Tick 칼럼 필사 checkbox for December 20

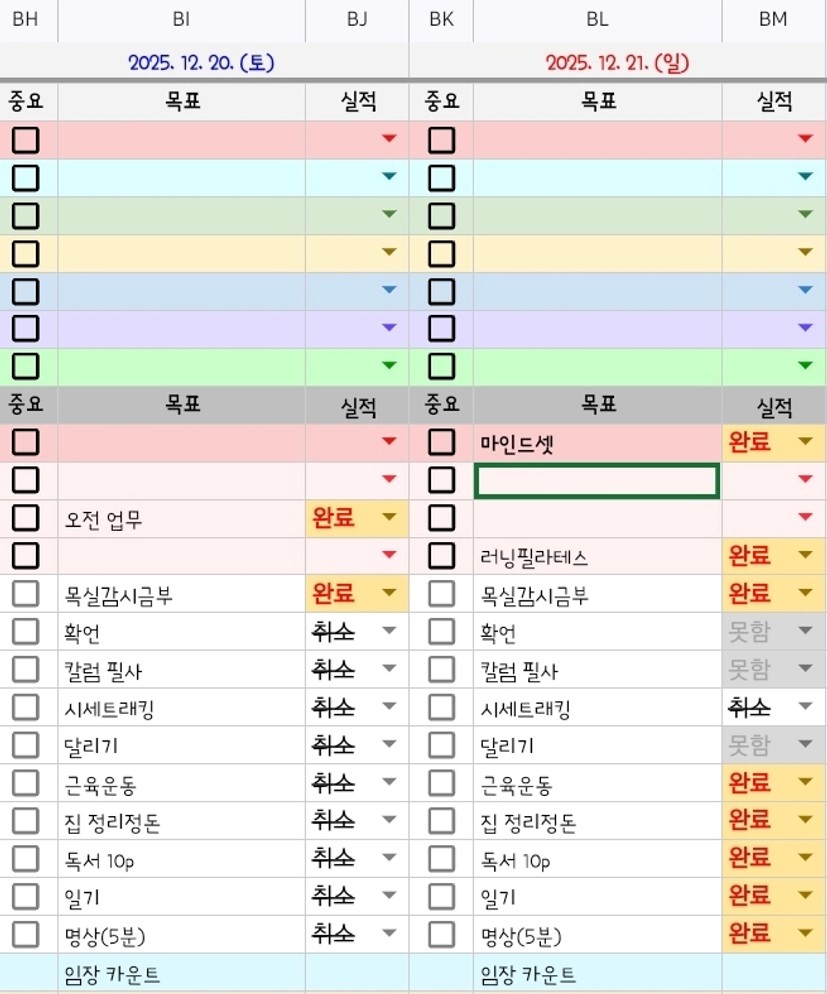pos(26,670)
